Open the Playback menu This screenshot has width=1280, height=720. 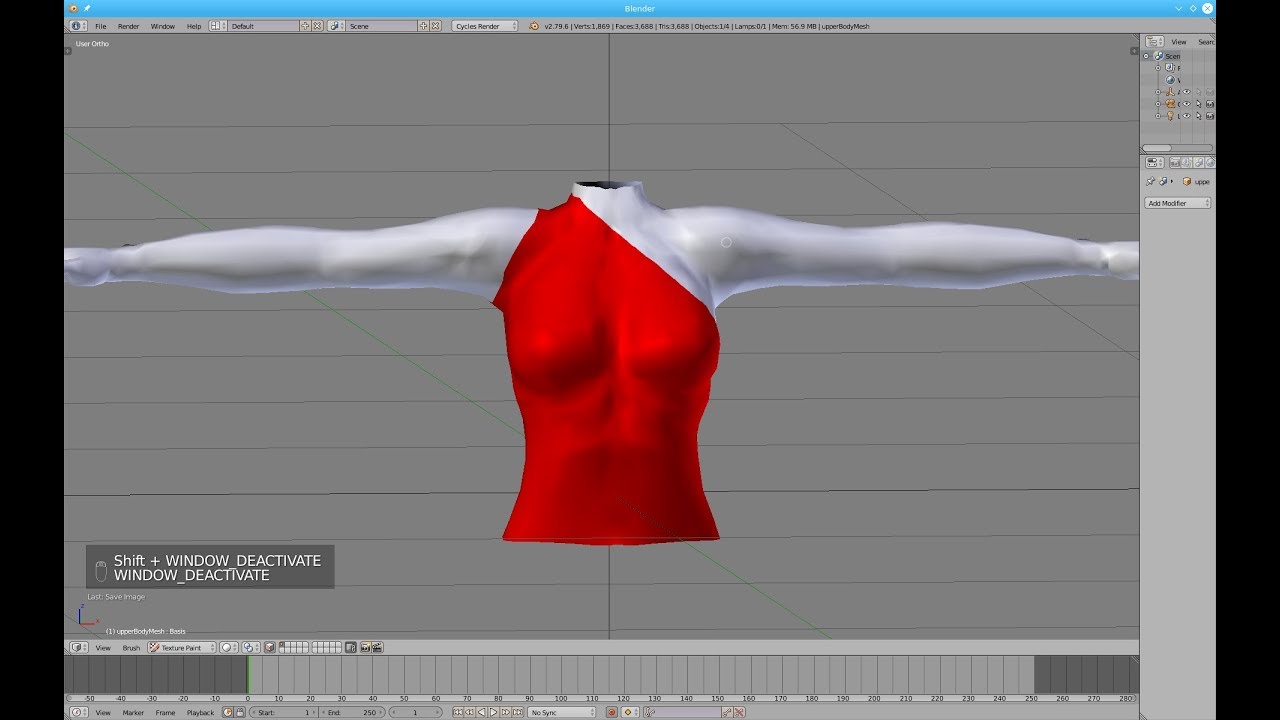pos(200,713)
